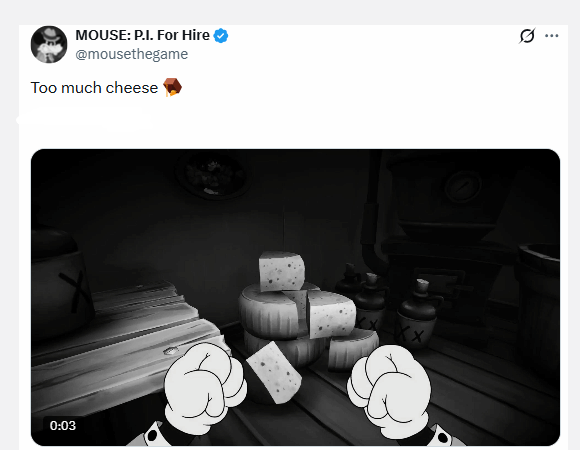Open the three-dot more options menu
The width and height of the screenshot is (580, 450).
coord(552,36)
